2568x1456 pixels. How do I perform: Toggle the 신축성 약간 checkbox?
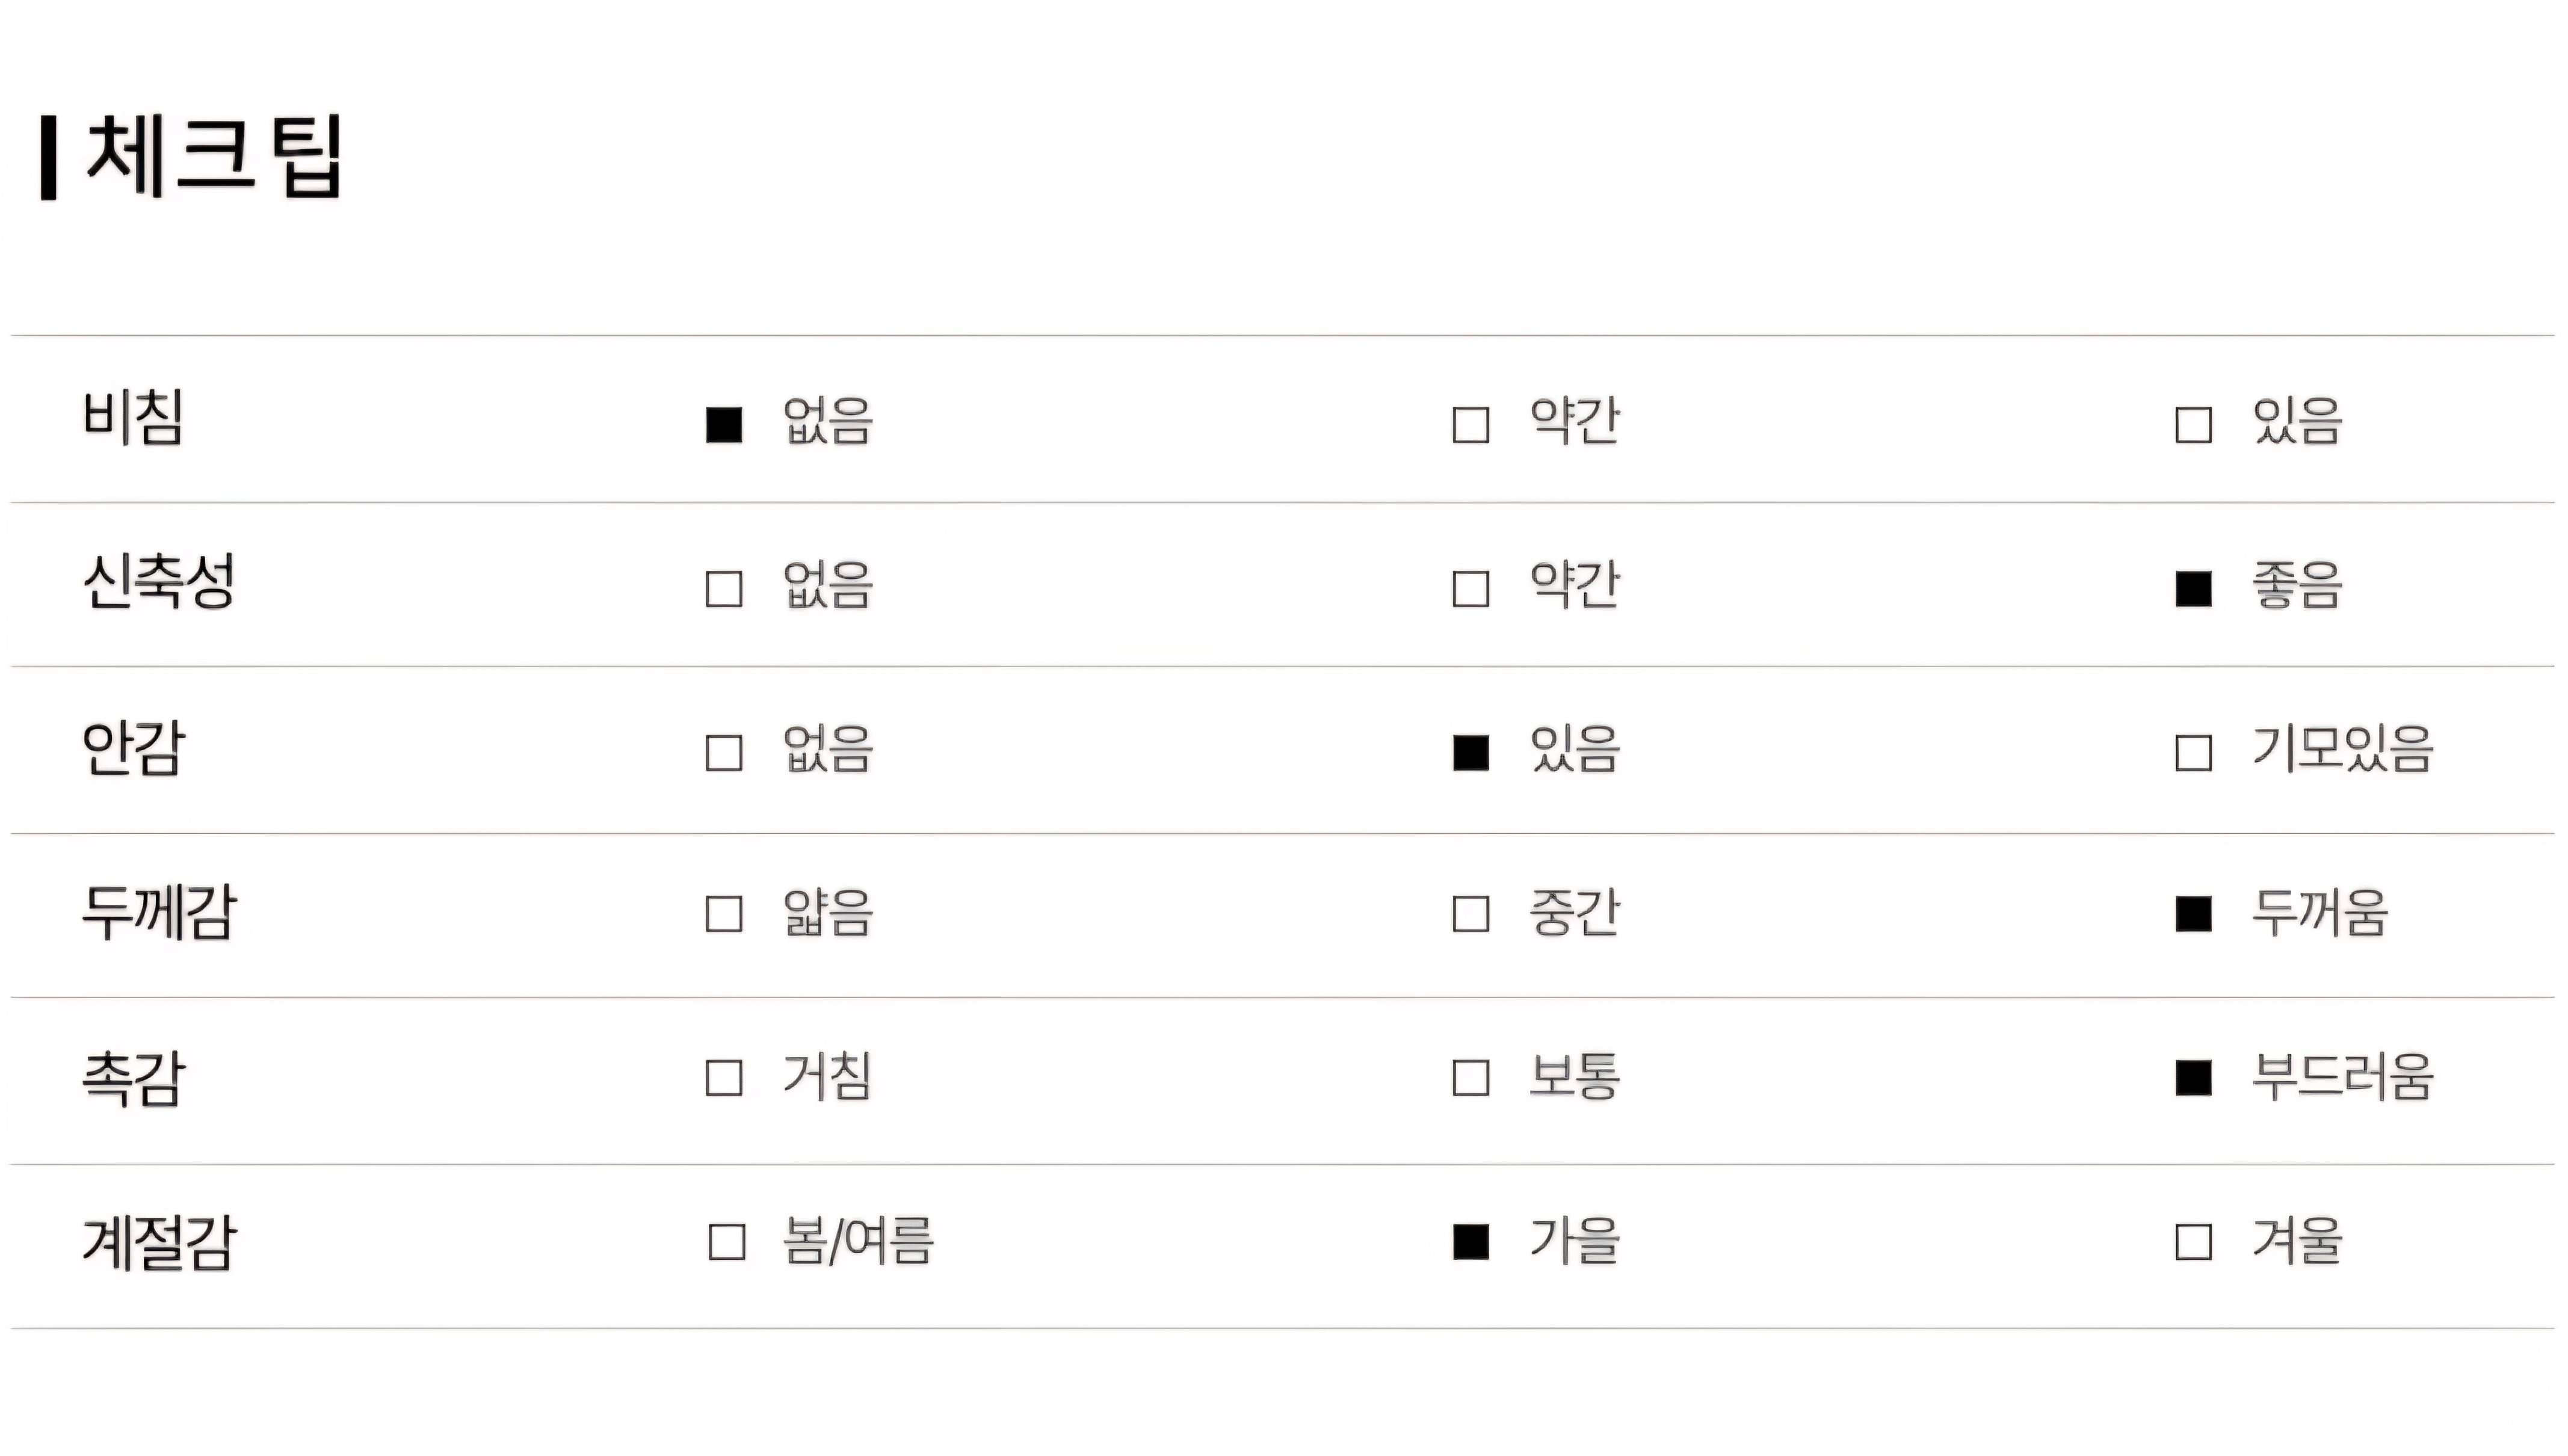point(1470,589)
